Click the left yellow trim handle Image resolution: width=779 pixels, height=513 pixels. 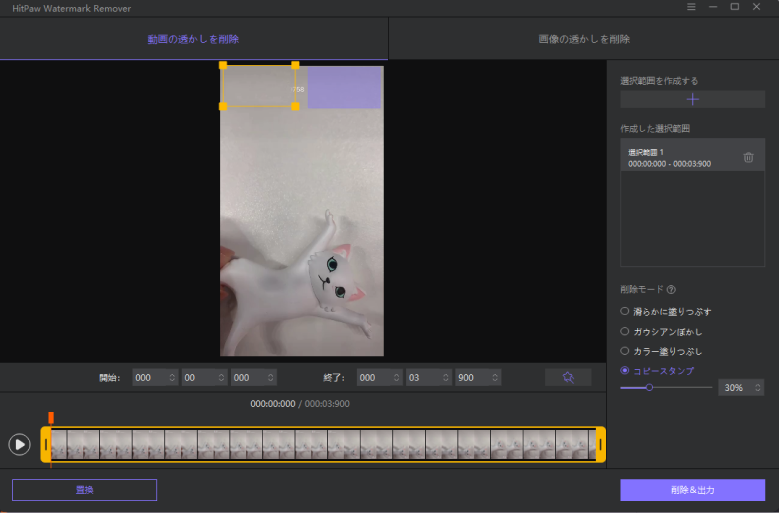[x=46, y=444]
